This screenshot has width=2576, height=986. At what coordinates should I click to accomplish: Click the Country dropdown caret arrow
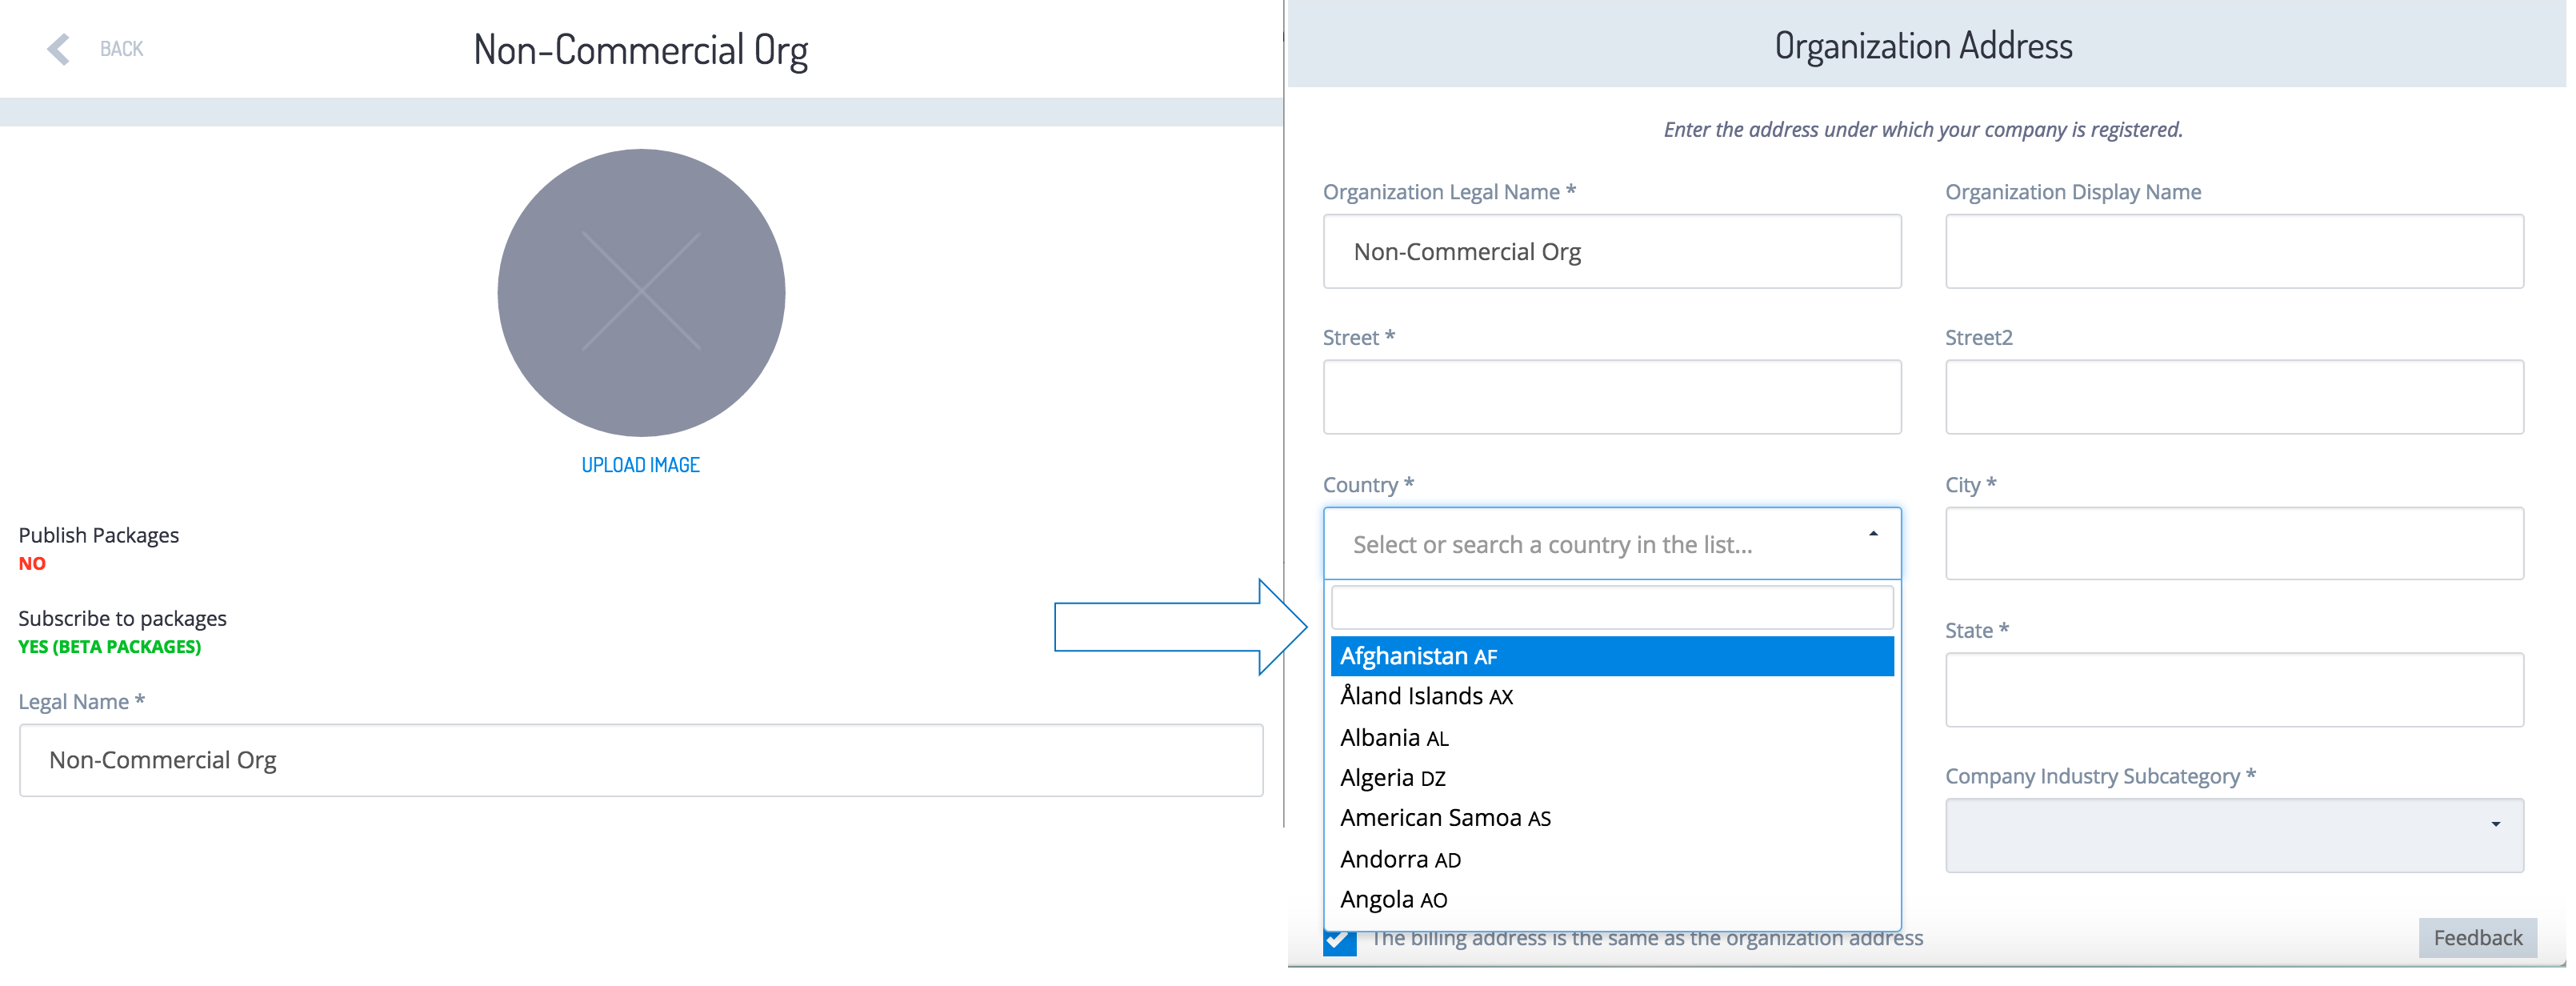point(1873,534)
